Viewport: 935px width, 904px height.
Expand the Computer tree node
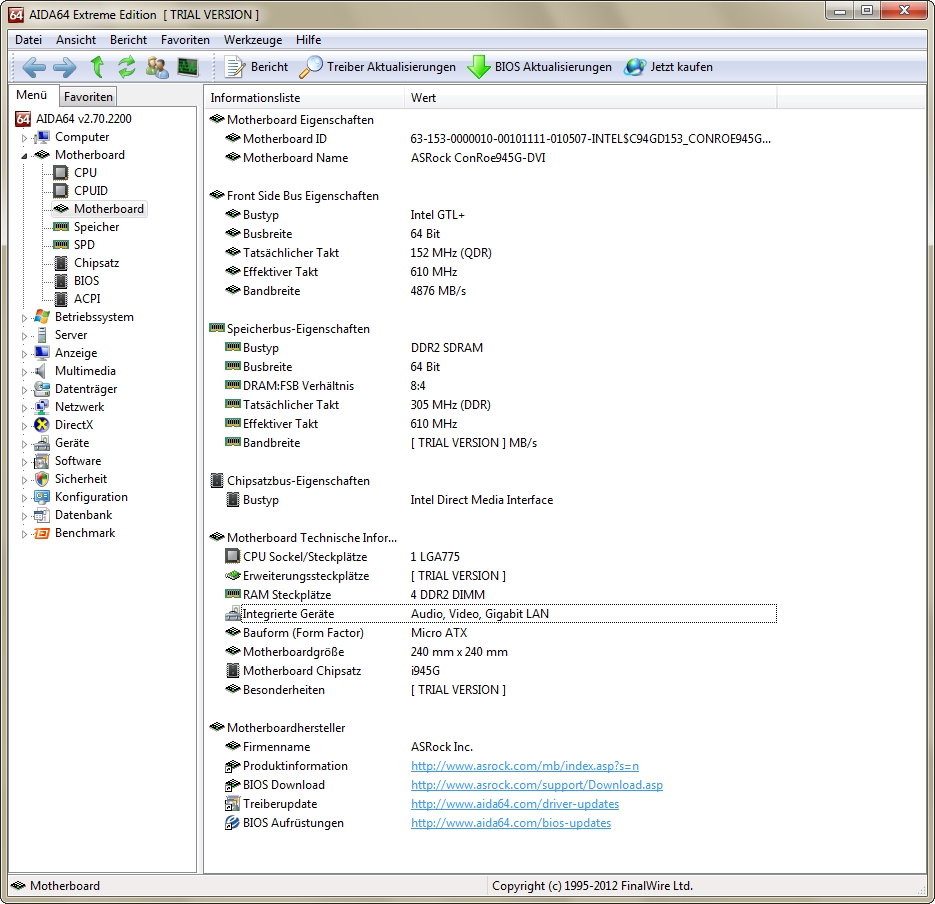[x=25, y=138]
